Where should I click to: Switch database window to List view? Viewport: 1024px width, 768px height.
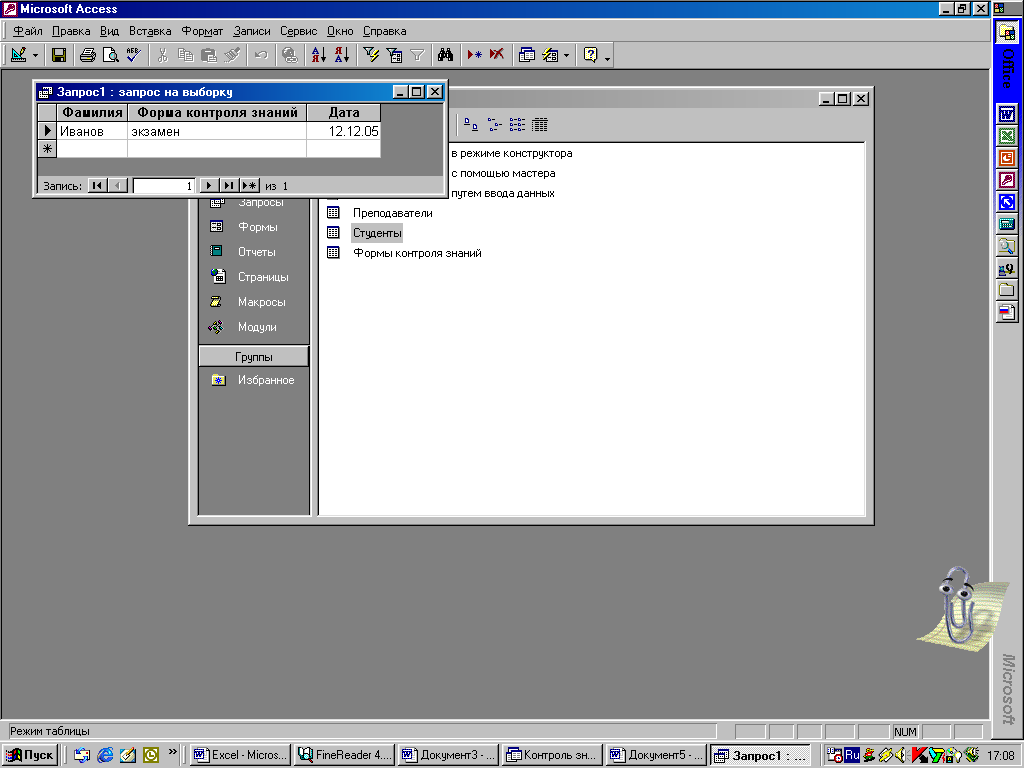coord(517,125)
